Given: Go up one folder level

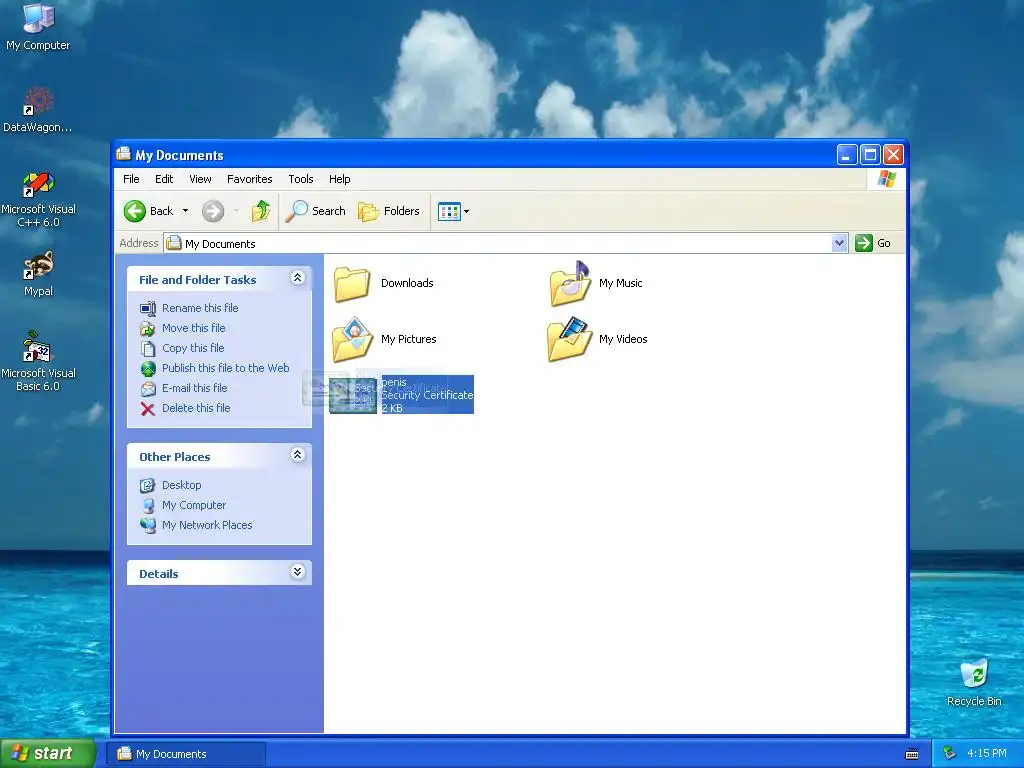Looking at the screenshot, I should pyautogui.click(x=261, y=211).
